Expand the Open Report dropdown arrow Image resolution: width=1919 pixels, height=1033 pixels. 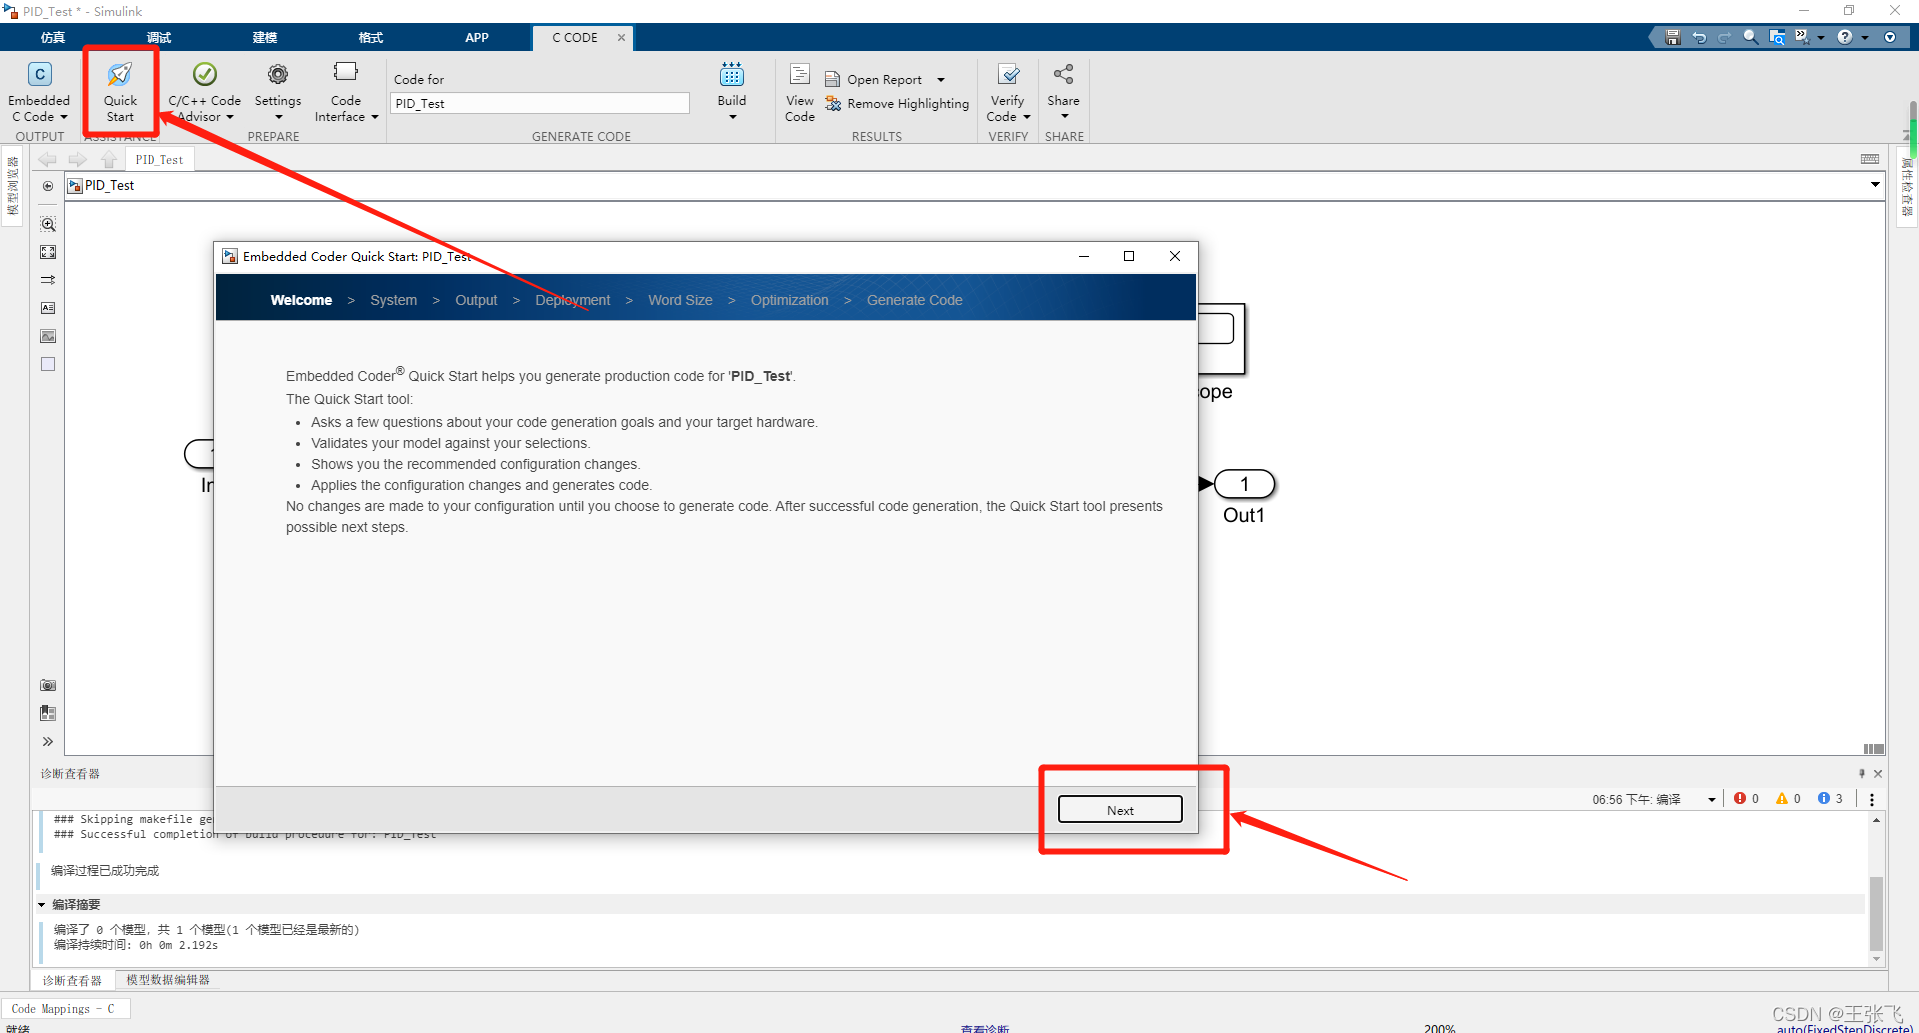[x=941, y=80]
